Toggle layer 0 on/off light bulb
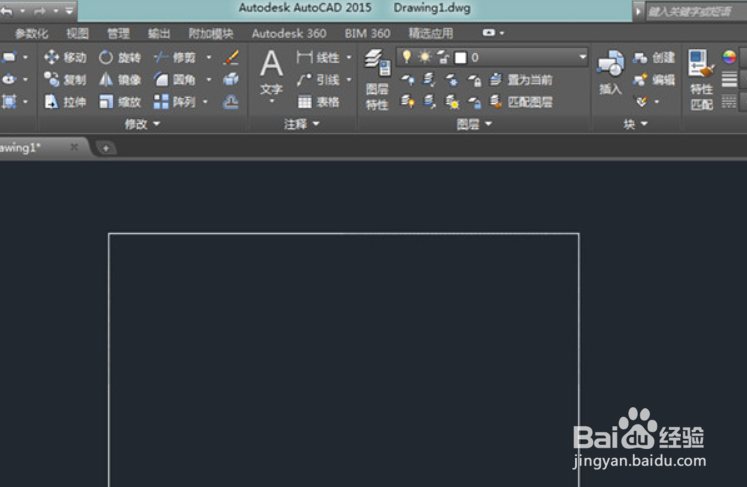 click(406, 57)
